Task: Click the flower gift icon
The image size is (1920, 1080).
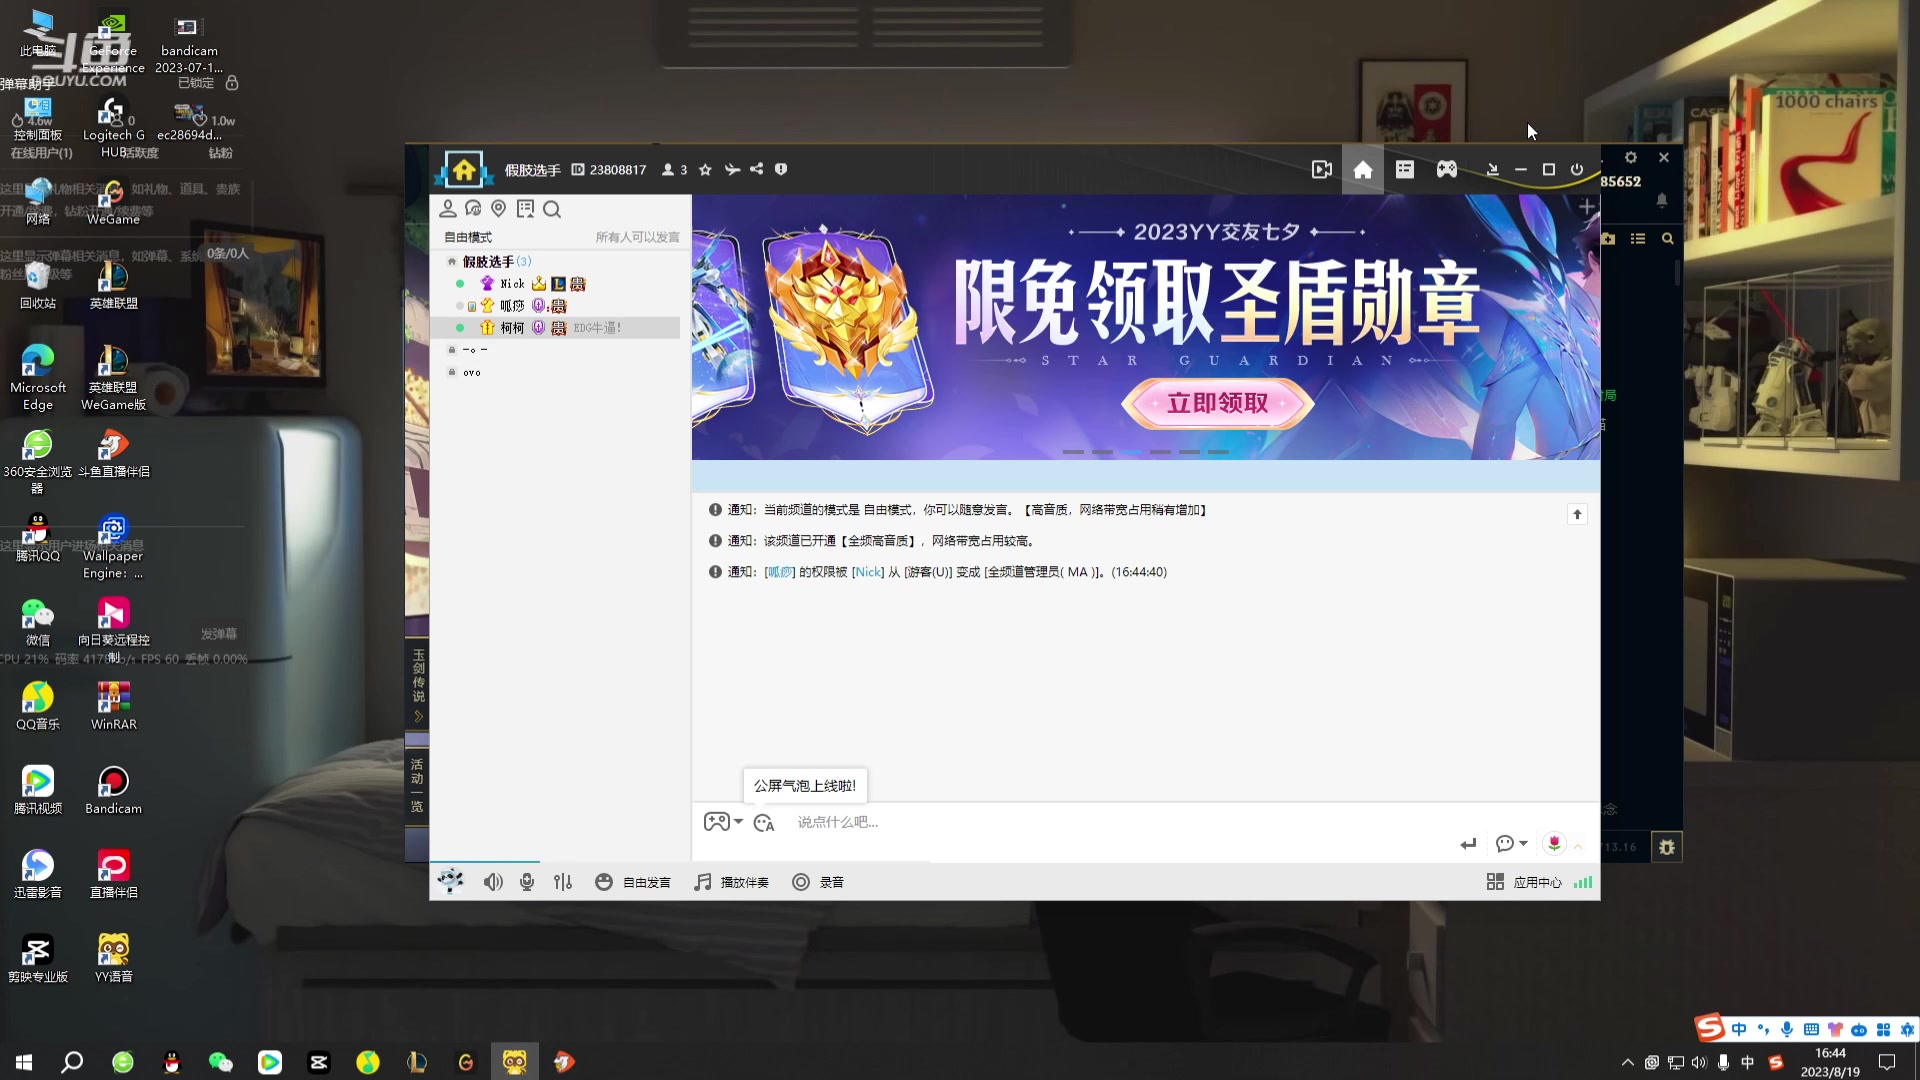Action: click(1554, 844)
